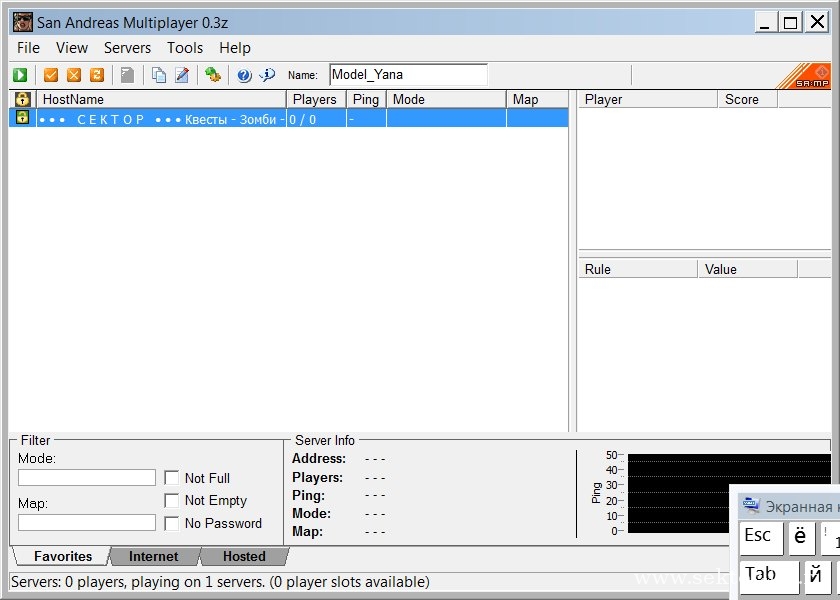Enable the Not Empty filter checkbox

tap(171, 500)
